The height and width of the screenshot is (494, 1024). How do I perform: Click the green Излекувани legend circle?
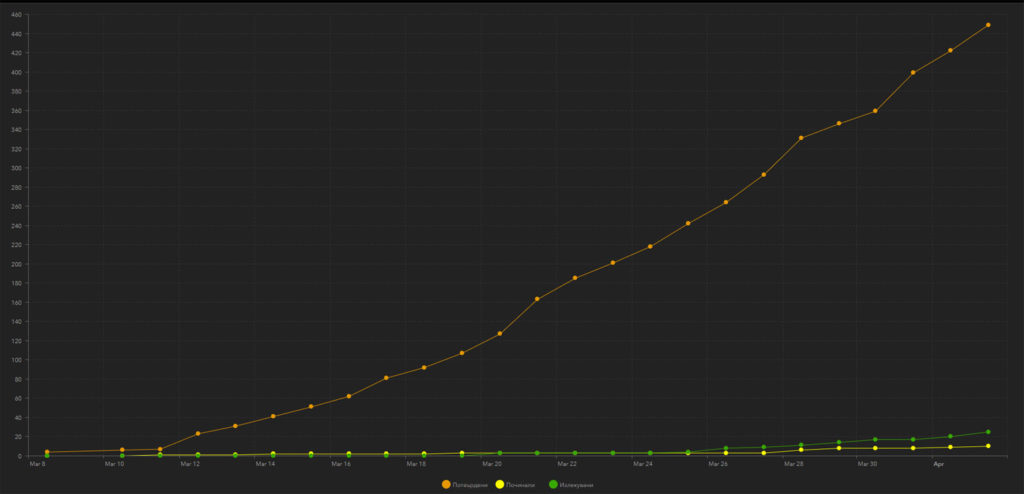[553, 485]
